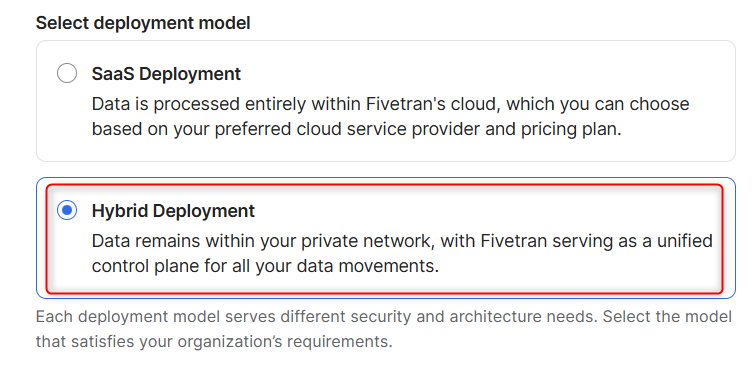Screen dimensions: 754x368
Task: Click the "SaaS Deployment" option title
Action: pos(166,74)
